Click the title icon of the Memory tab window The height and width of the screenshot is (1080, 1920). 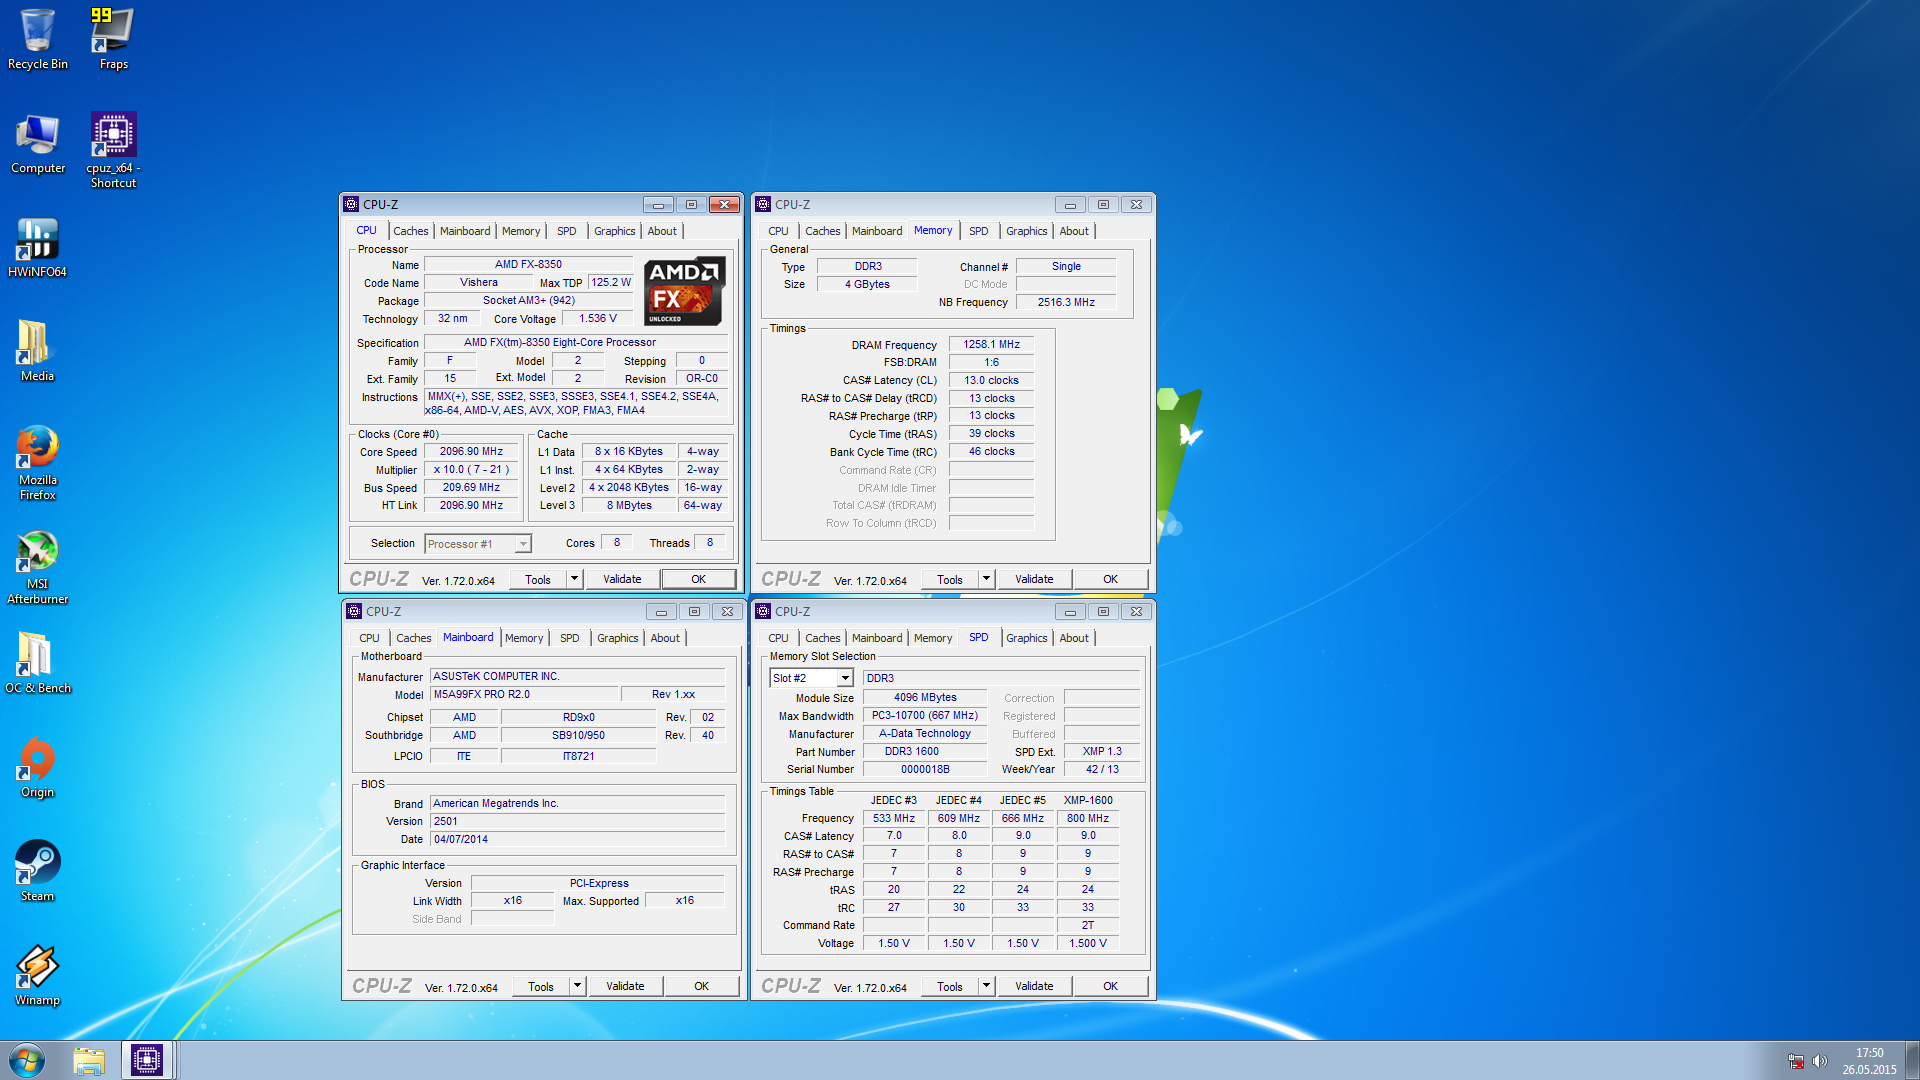(x=763, y=204)
